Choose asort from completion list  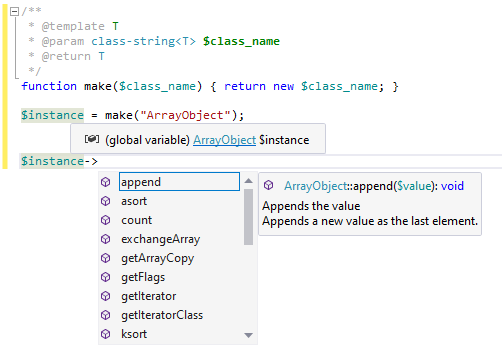134,201
